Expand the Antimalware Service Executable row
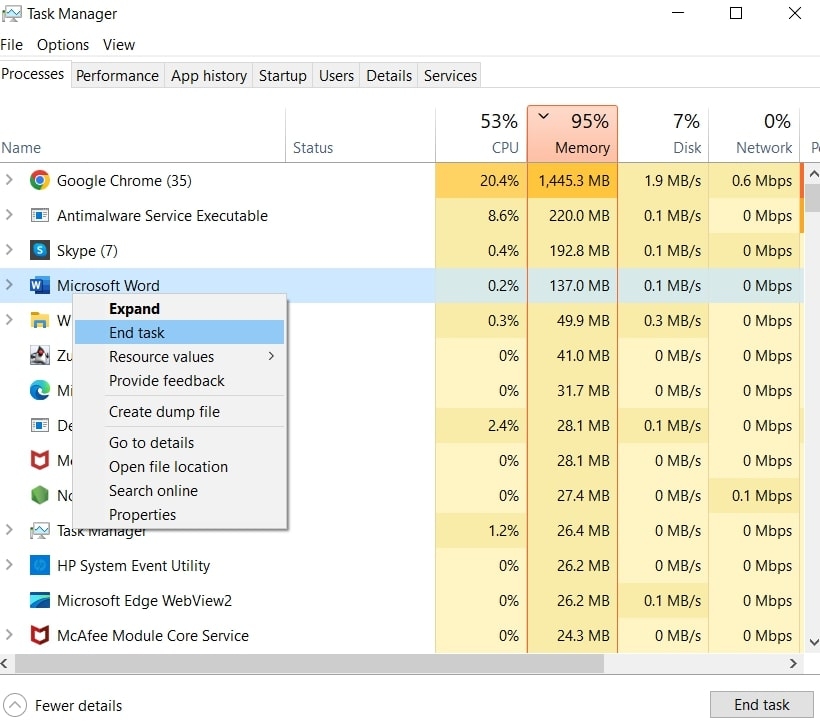820x723 pixels. coord(9,215)
